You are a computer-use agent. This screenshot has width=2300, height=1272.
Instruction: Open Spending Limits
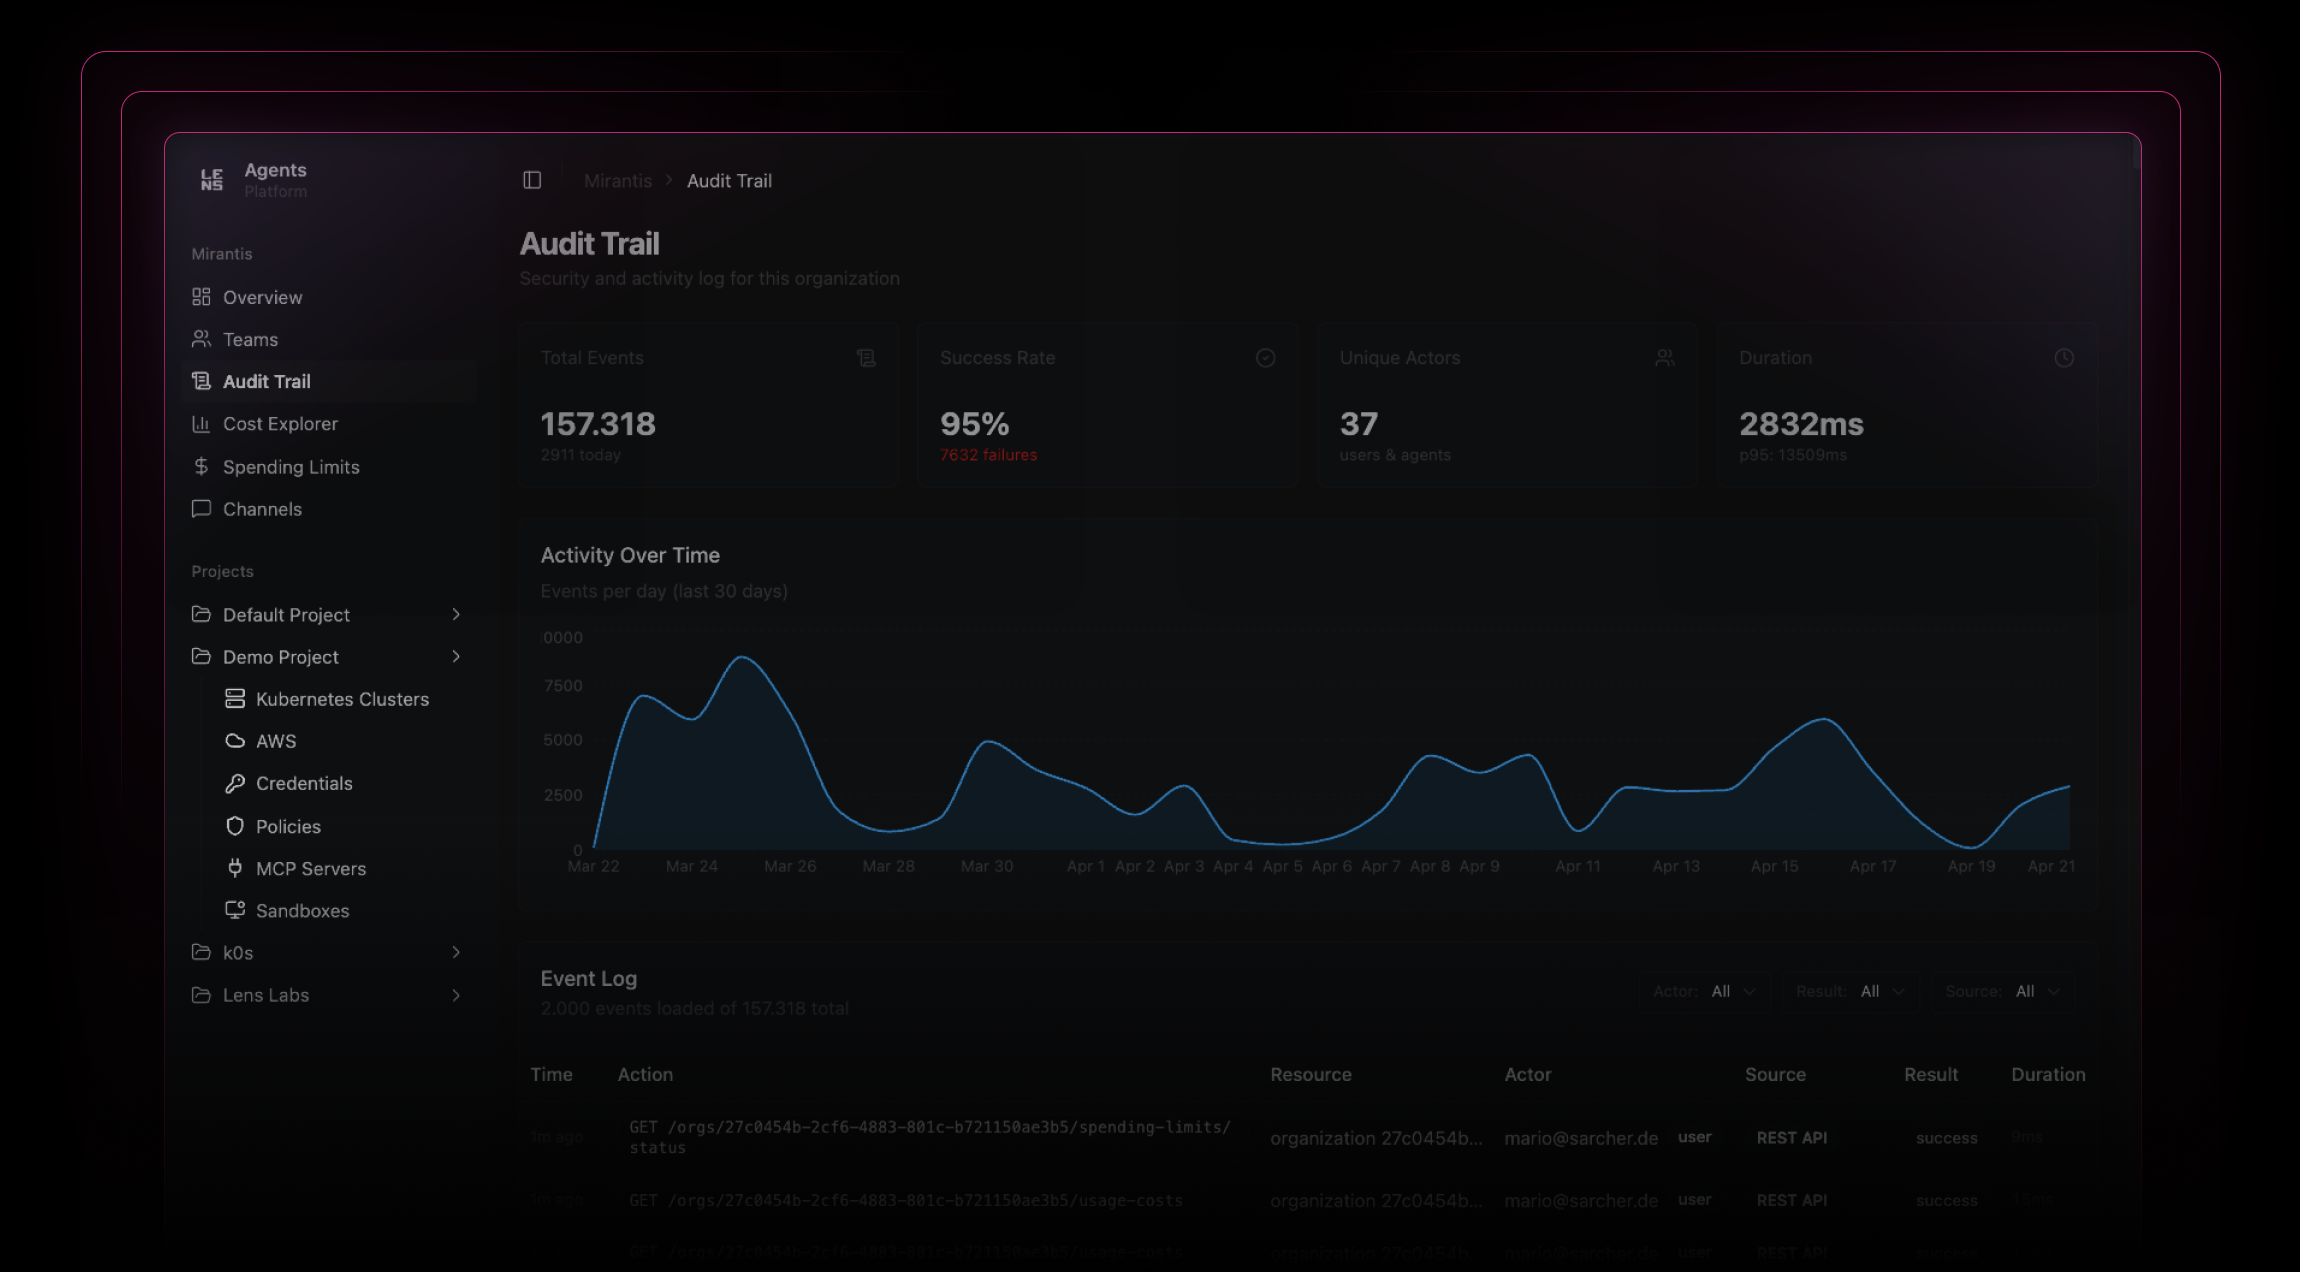tap(330, 467)
